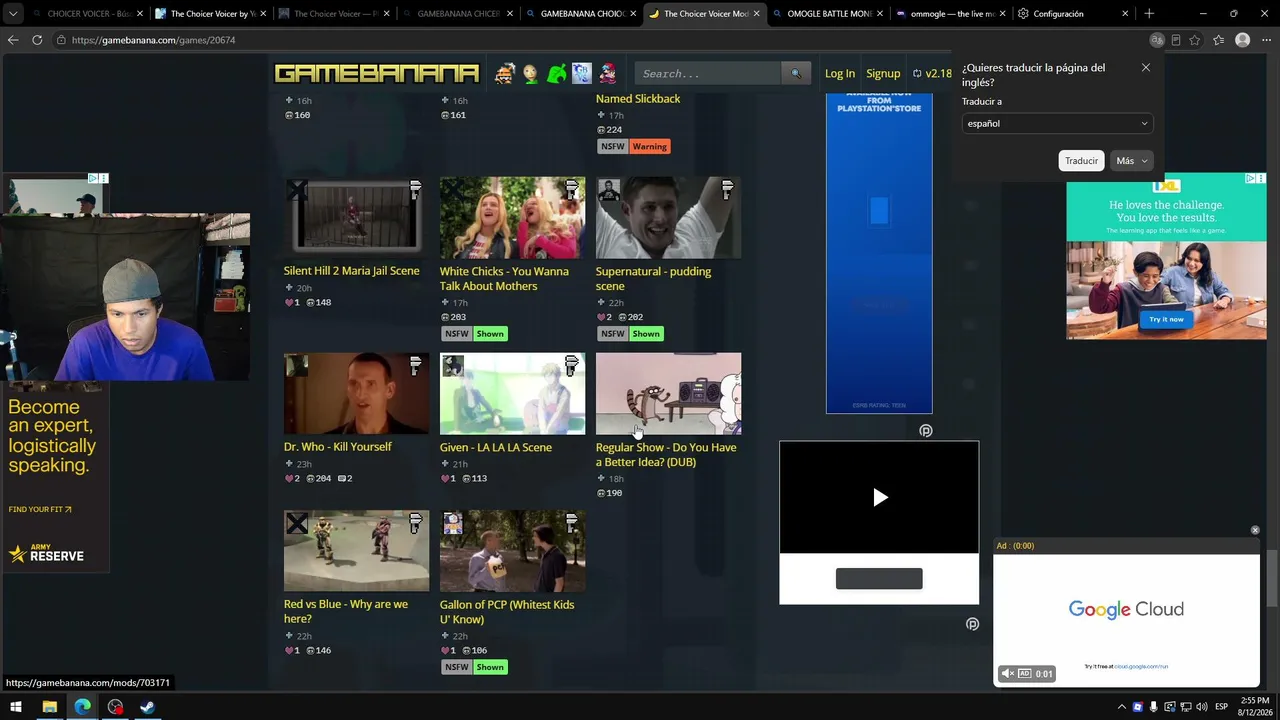Switch to the OMOGLE BATTLE MONEY tab
Viewport: 1280px width, 720px height.
(829, 14)
